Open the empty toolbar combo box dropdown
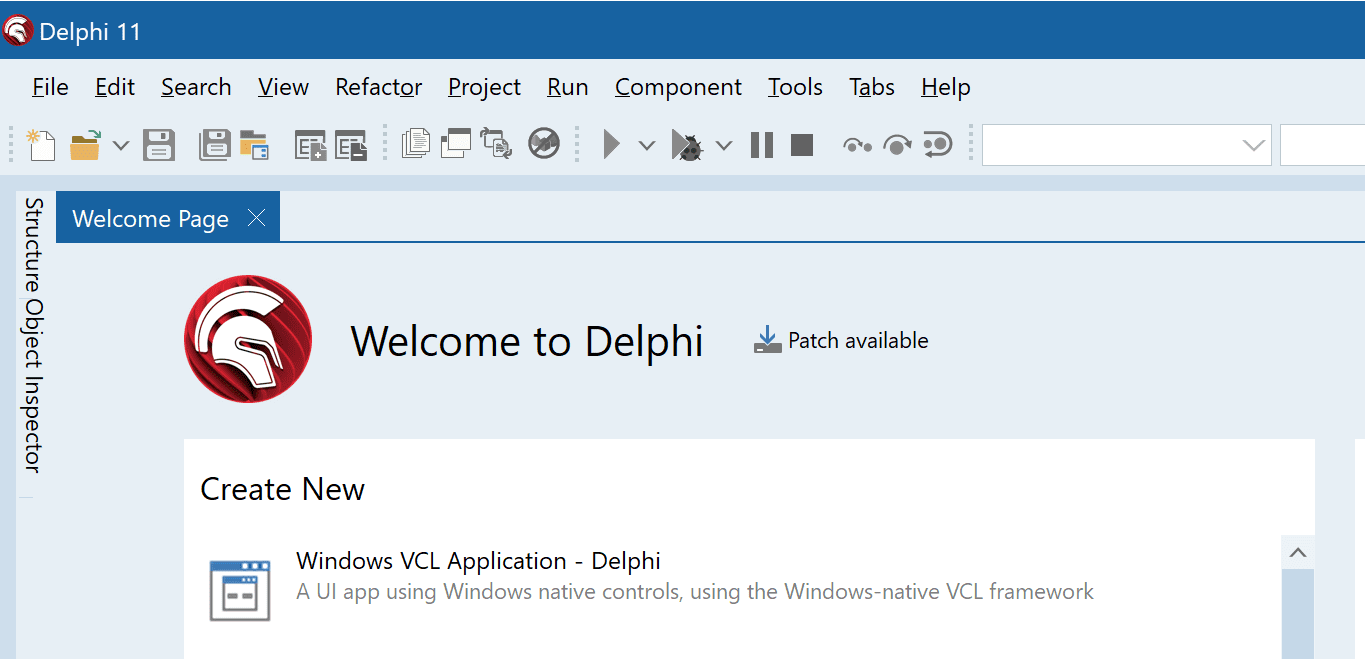 pyautogui.click(x=1253, y=146)
